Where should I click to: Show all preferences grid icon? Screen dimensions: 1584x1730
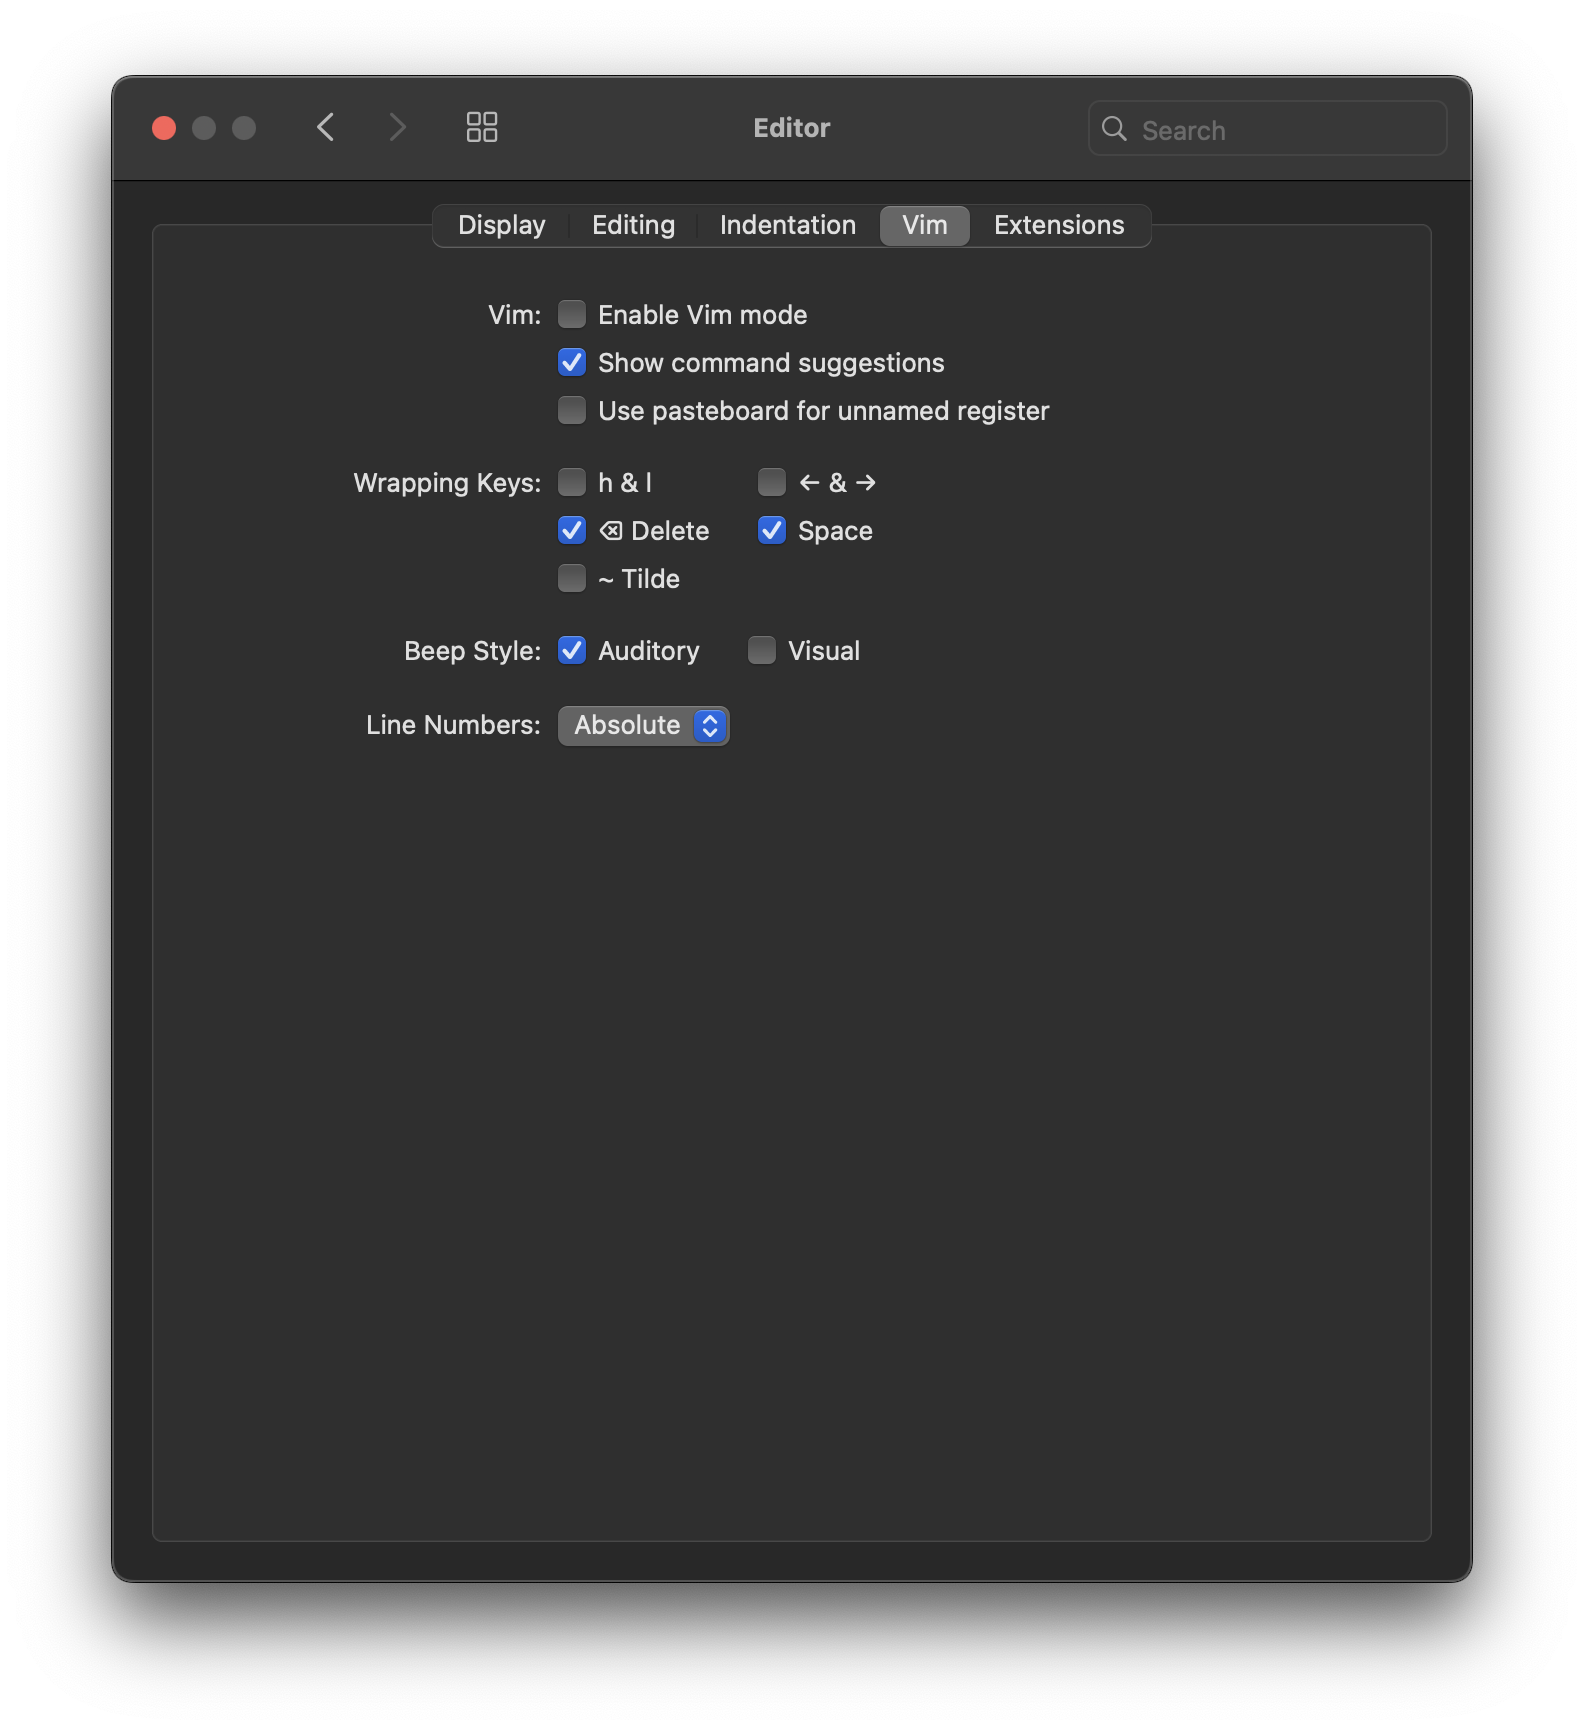point(482,127)
